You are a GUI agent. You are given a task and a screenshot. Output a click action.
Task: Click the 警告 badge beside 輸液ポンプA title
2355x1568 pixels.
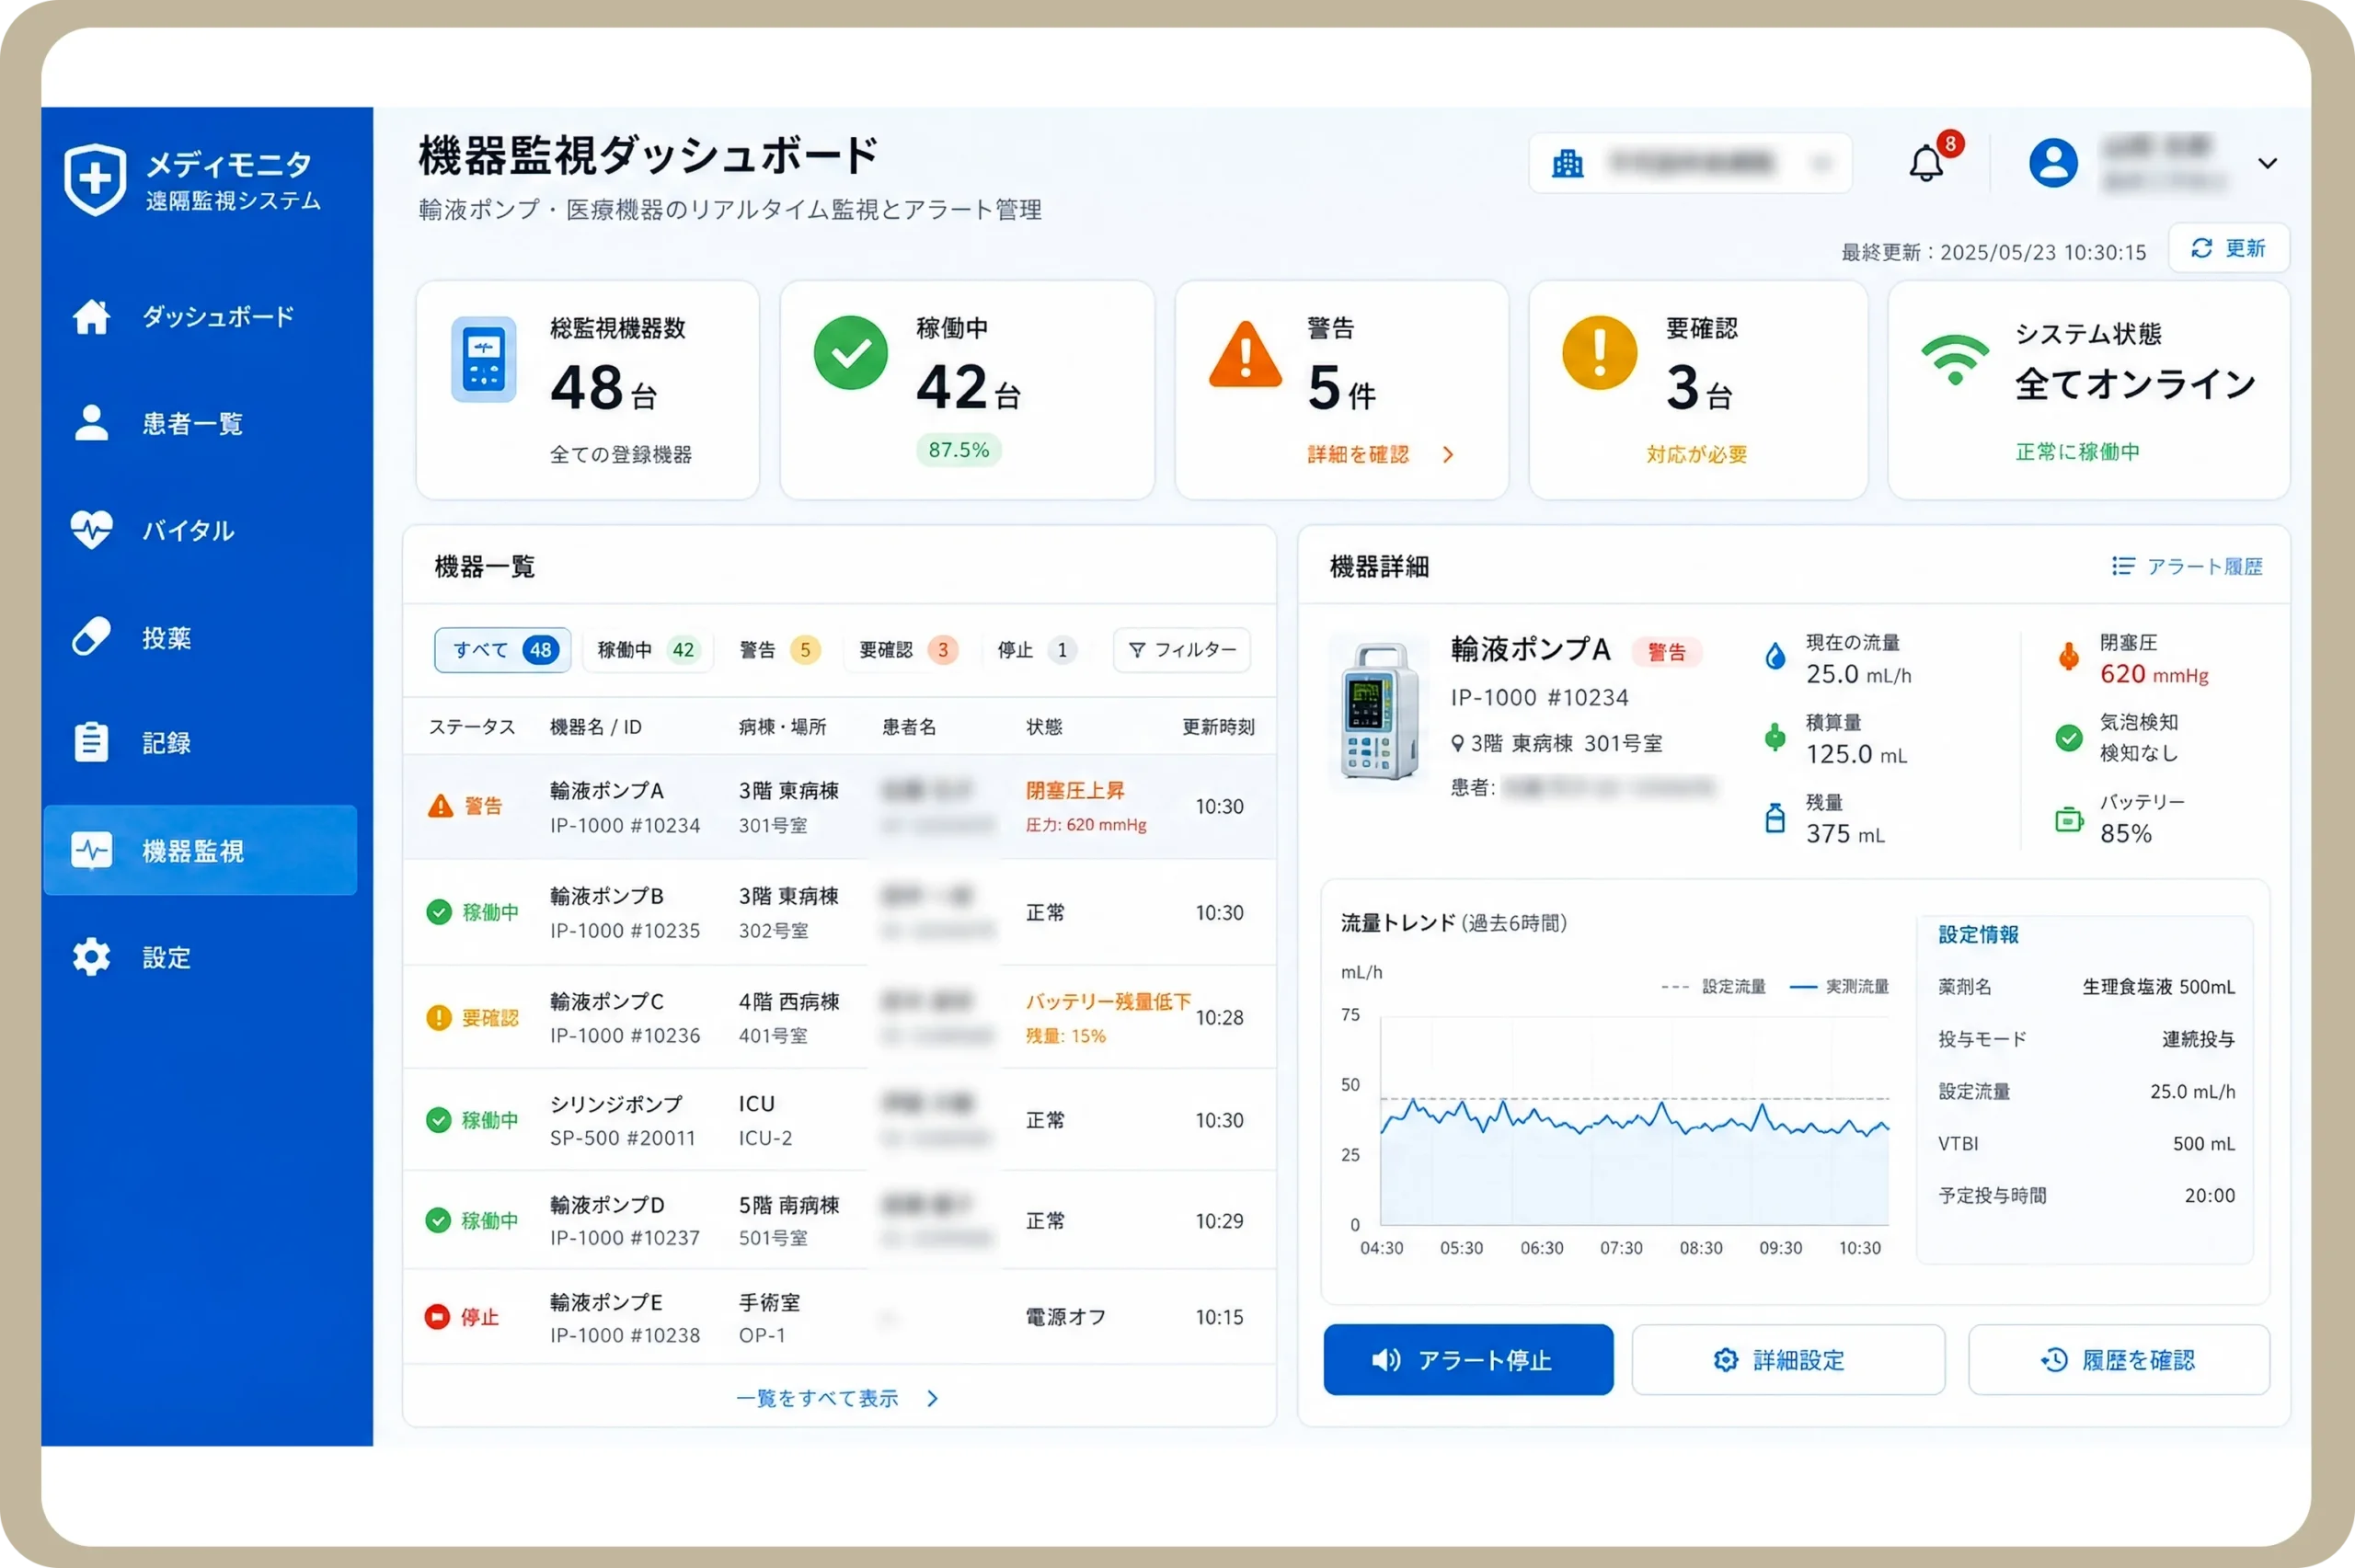pyautogui.click(x=1666, y=653)
